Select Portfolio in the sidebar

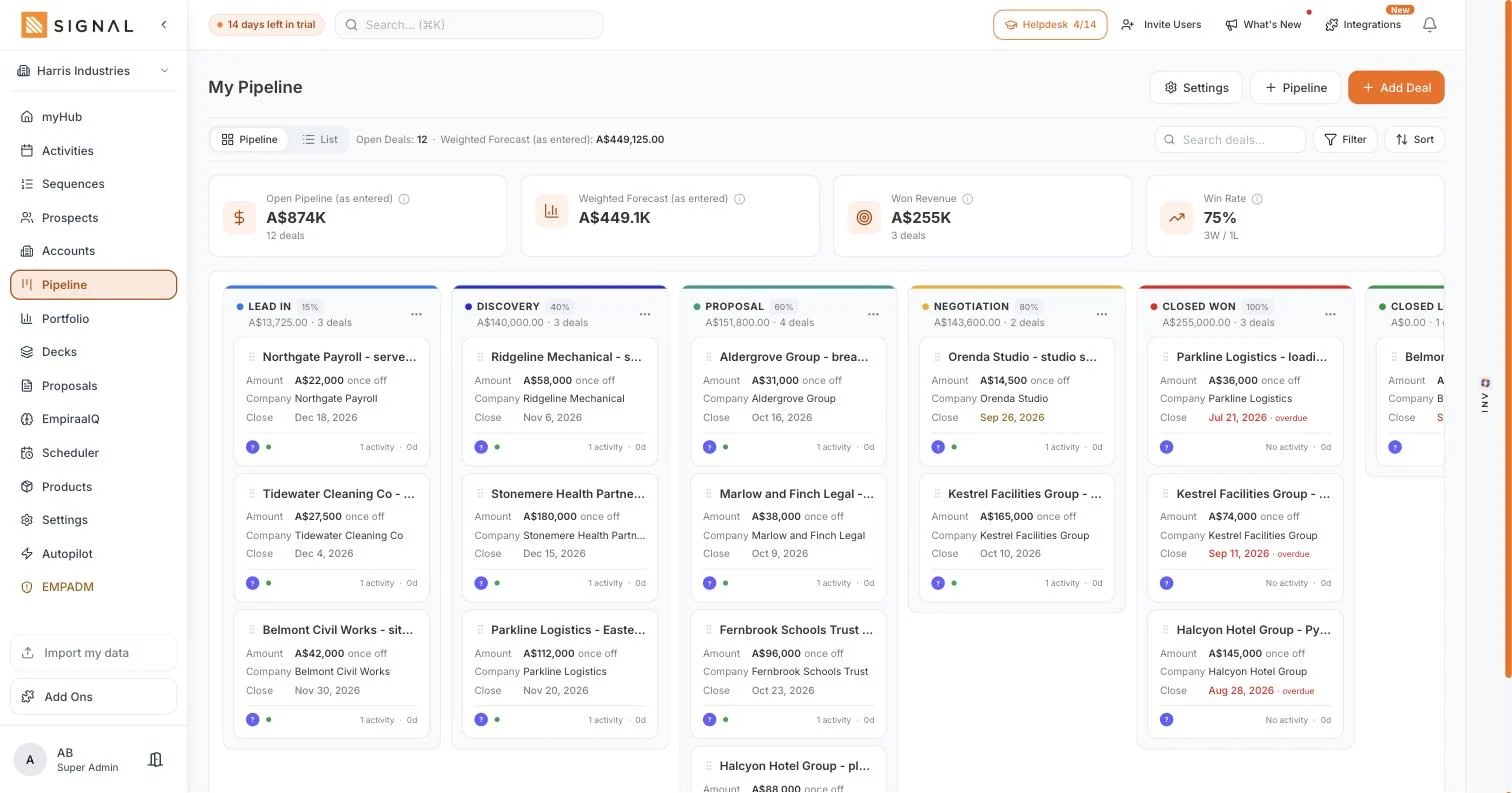[94, 319]
